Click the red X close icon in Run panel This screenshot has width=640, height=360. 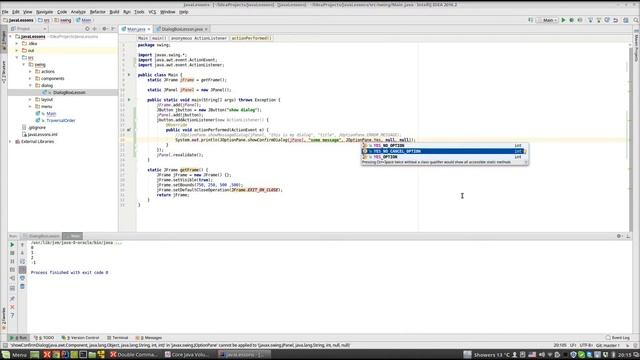[12, 307]
